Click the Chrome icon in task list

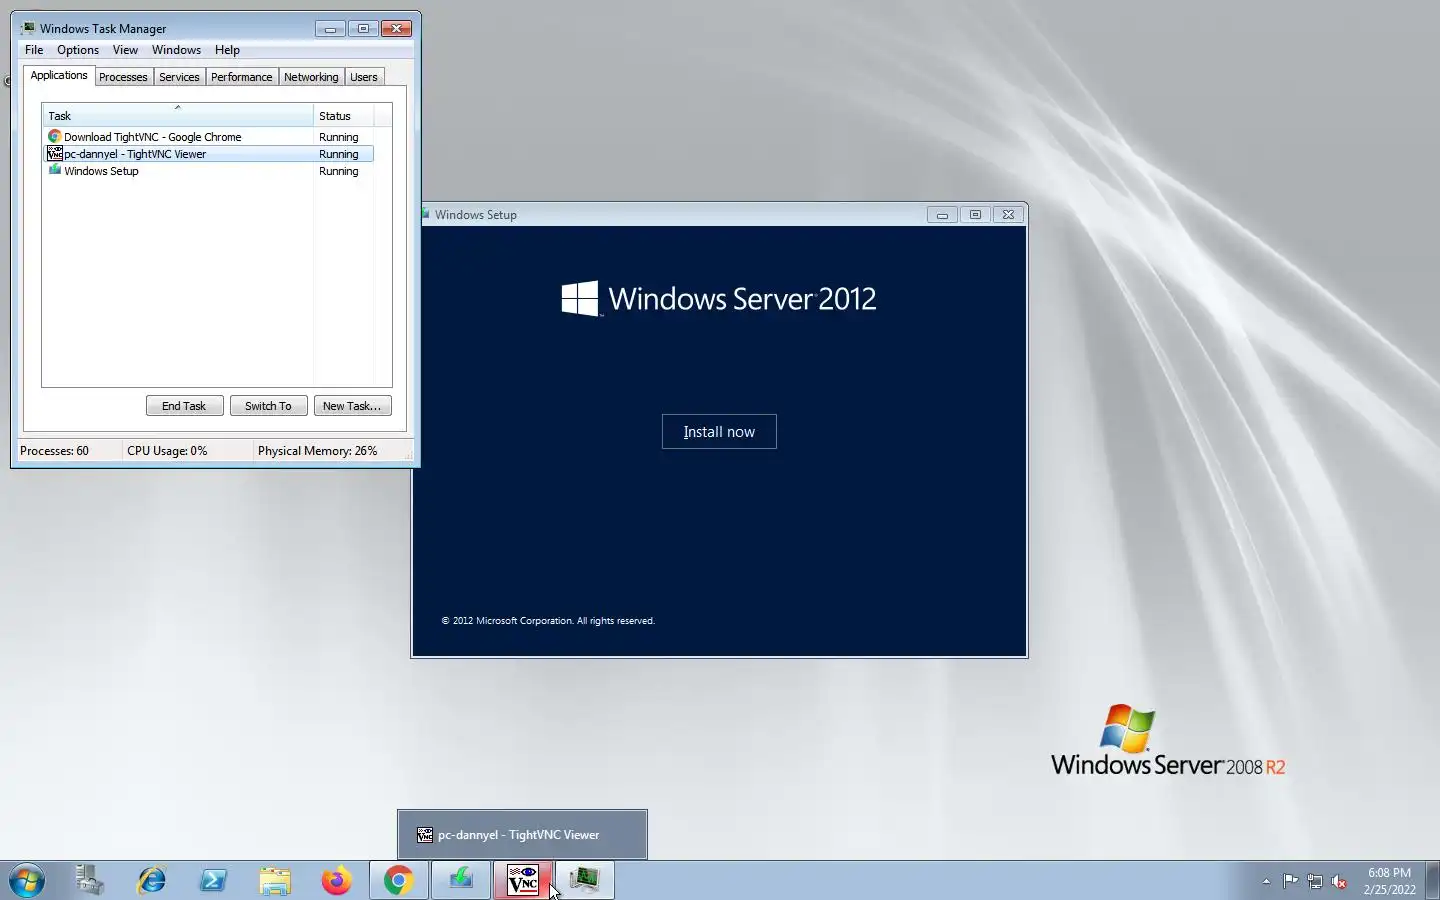(55, 136)
